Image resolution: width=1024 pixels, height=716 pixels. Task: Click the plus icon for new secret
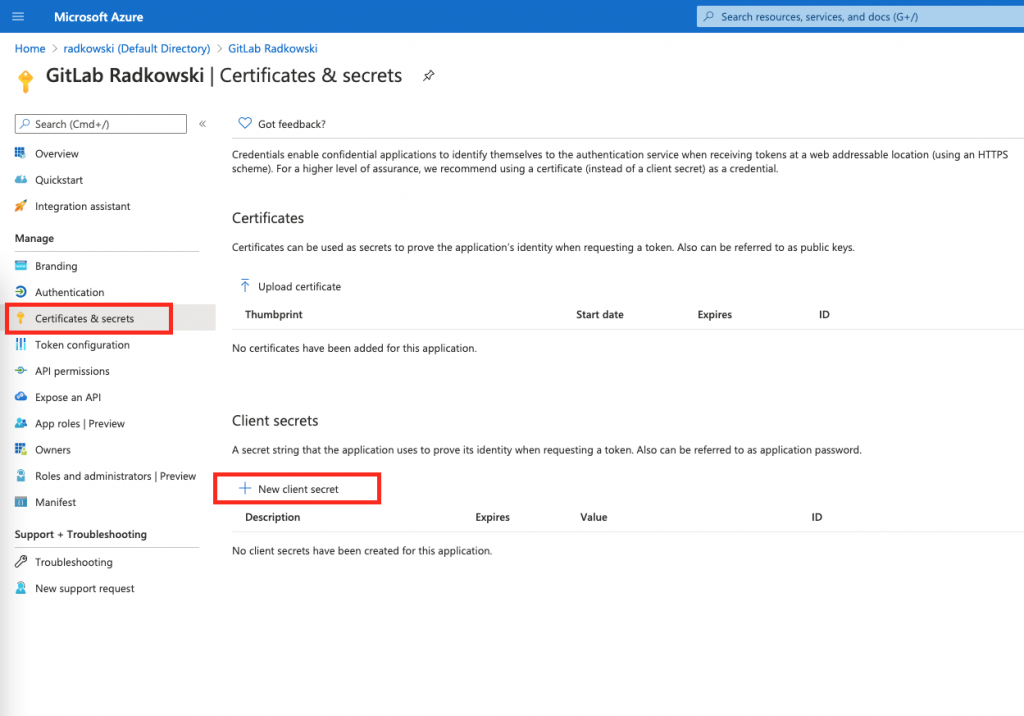[x=245, y=488]
